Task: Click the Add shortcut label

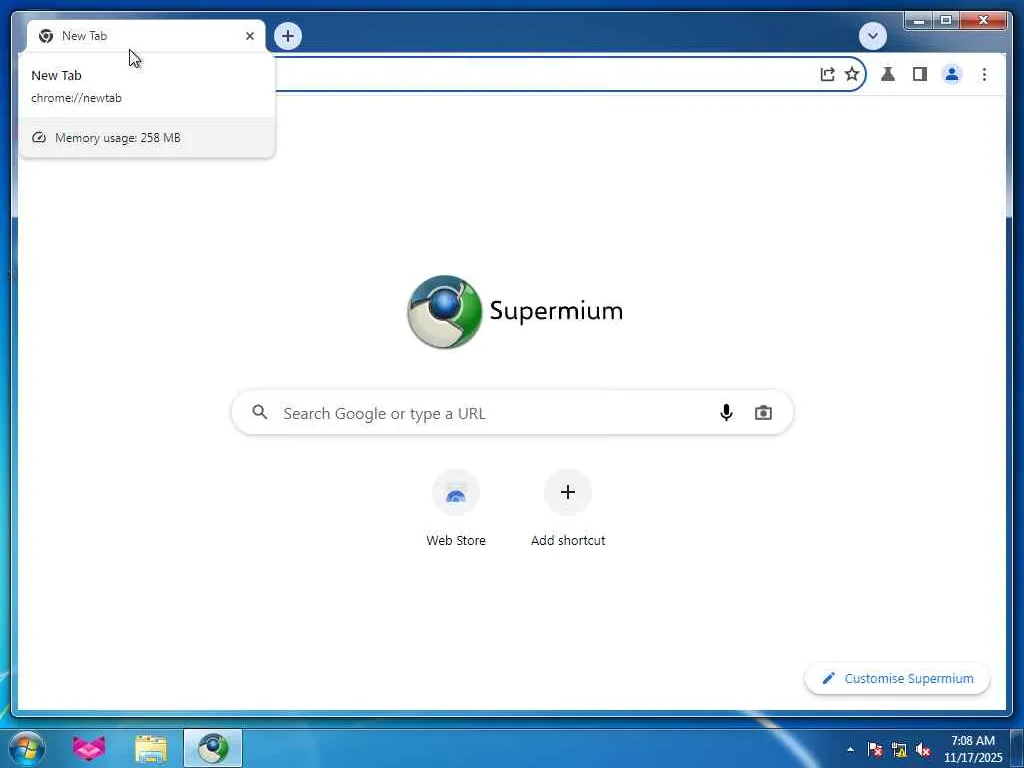Action: pyautogui.click(x=568, y=540)
